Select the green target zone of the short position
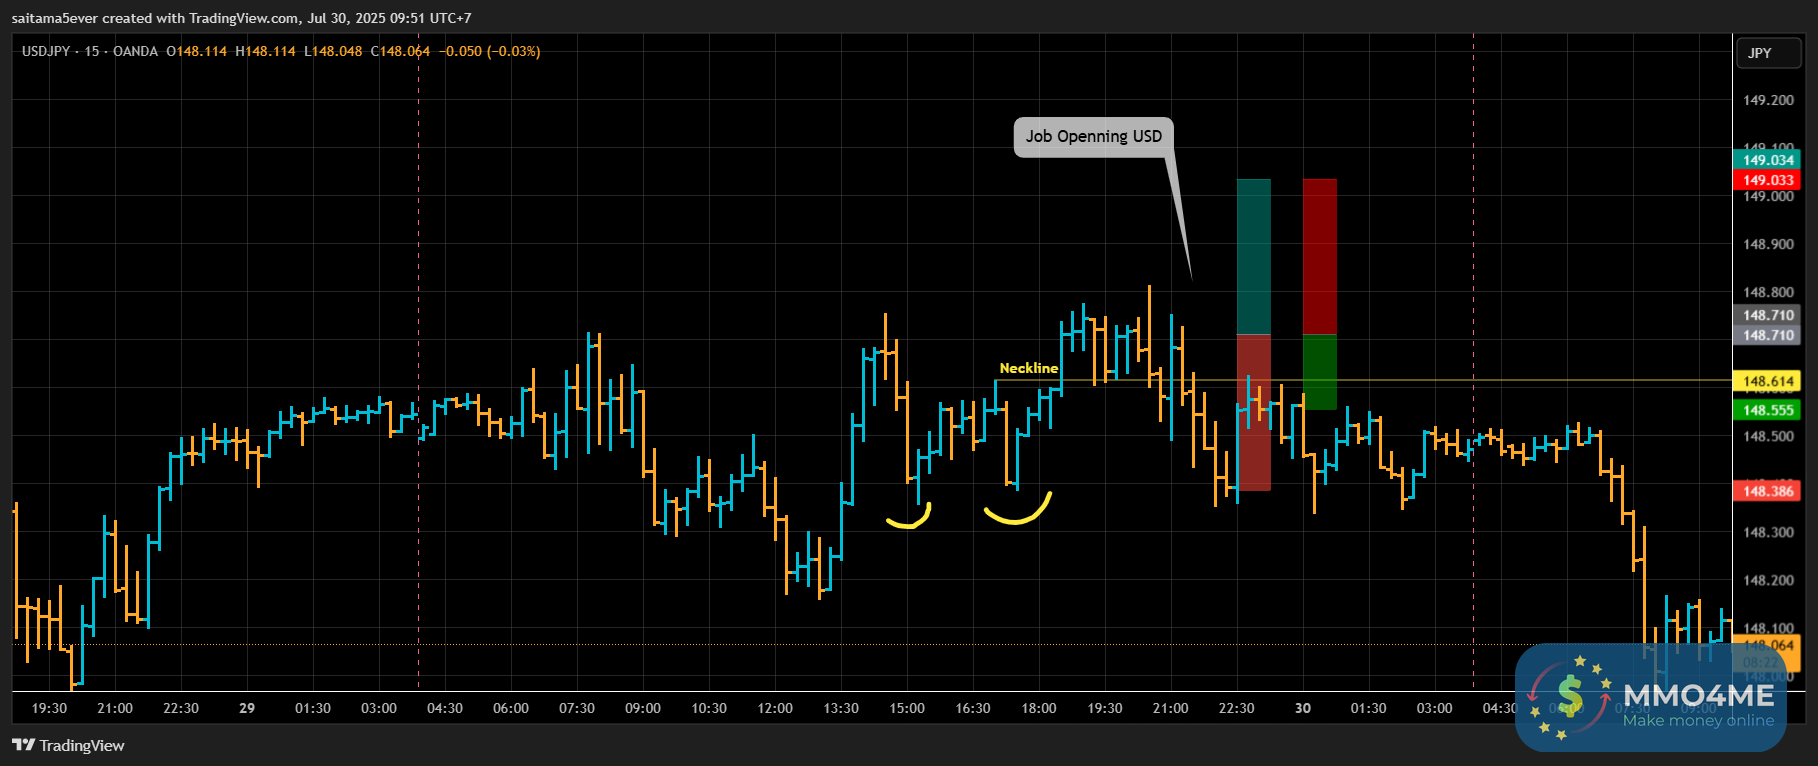 tap(1320, 372)
